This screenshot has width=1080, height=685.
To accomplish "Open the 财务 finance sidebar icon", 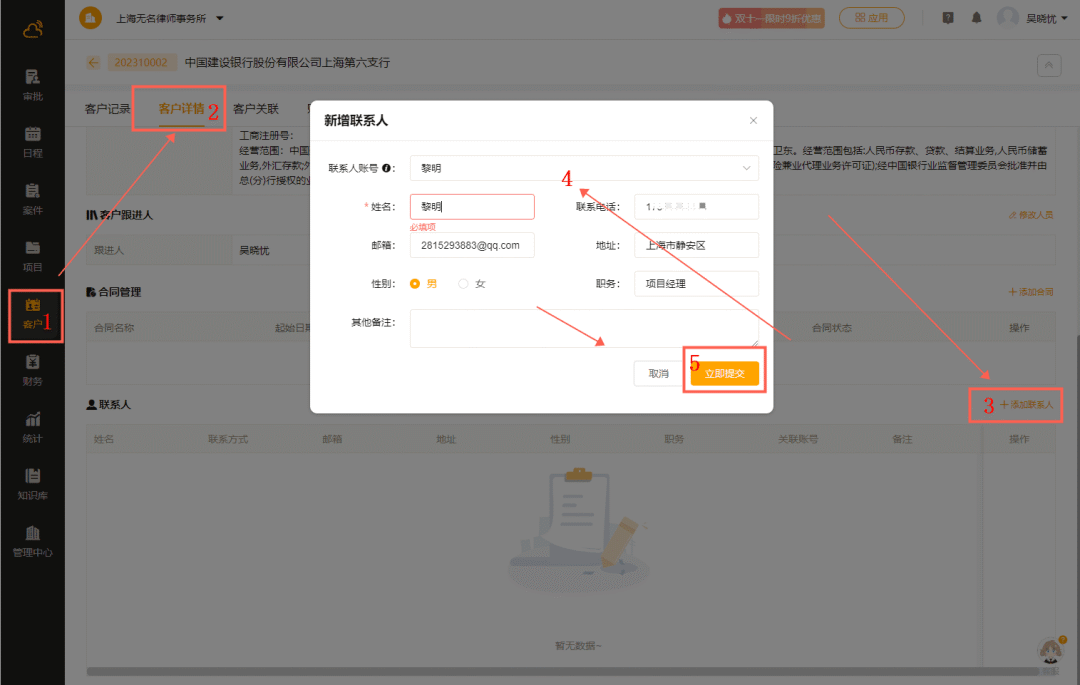I will (x=32, y=369).
